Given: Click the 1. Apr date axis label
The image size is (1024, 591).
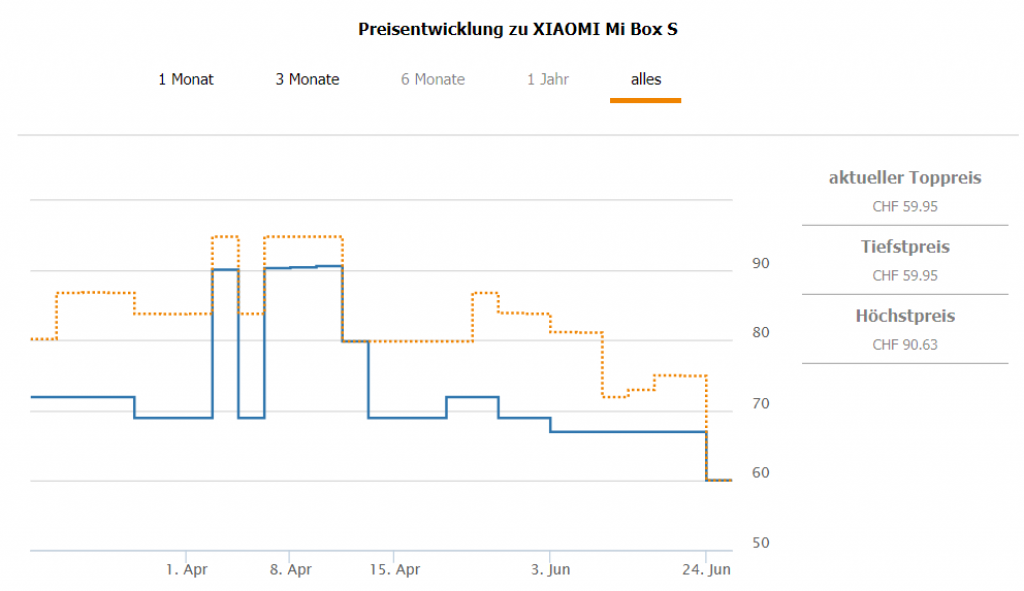Looking at the screenshot, I should point(187,570).
